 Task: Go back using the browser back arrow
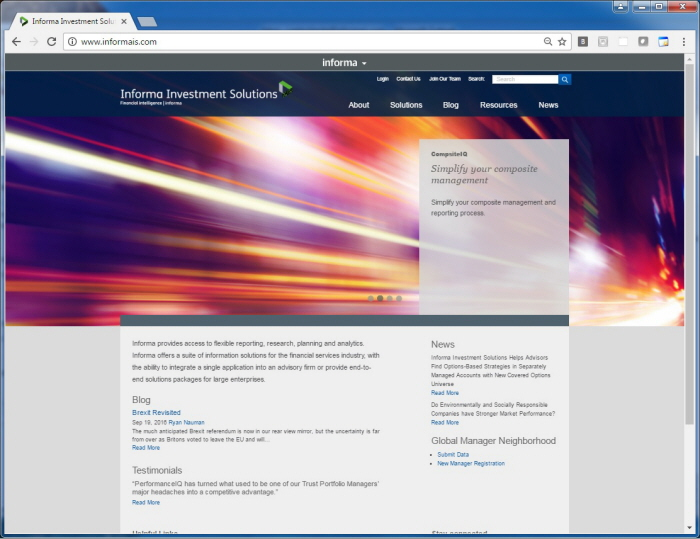coord(17,42)
